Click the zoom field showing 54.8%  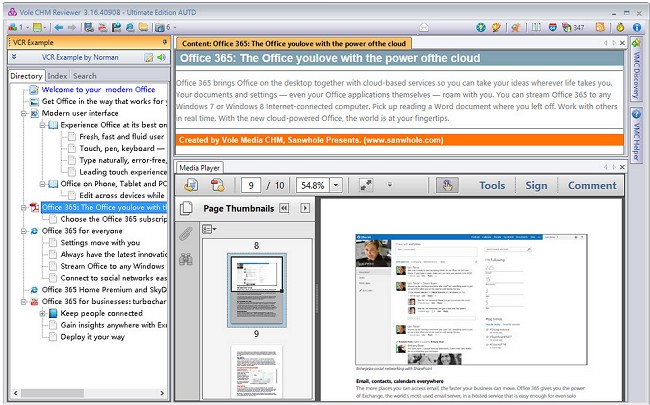point(313,185)
